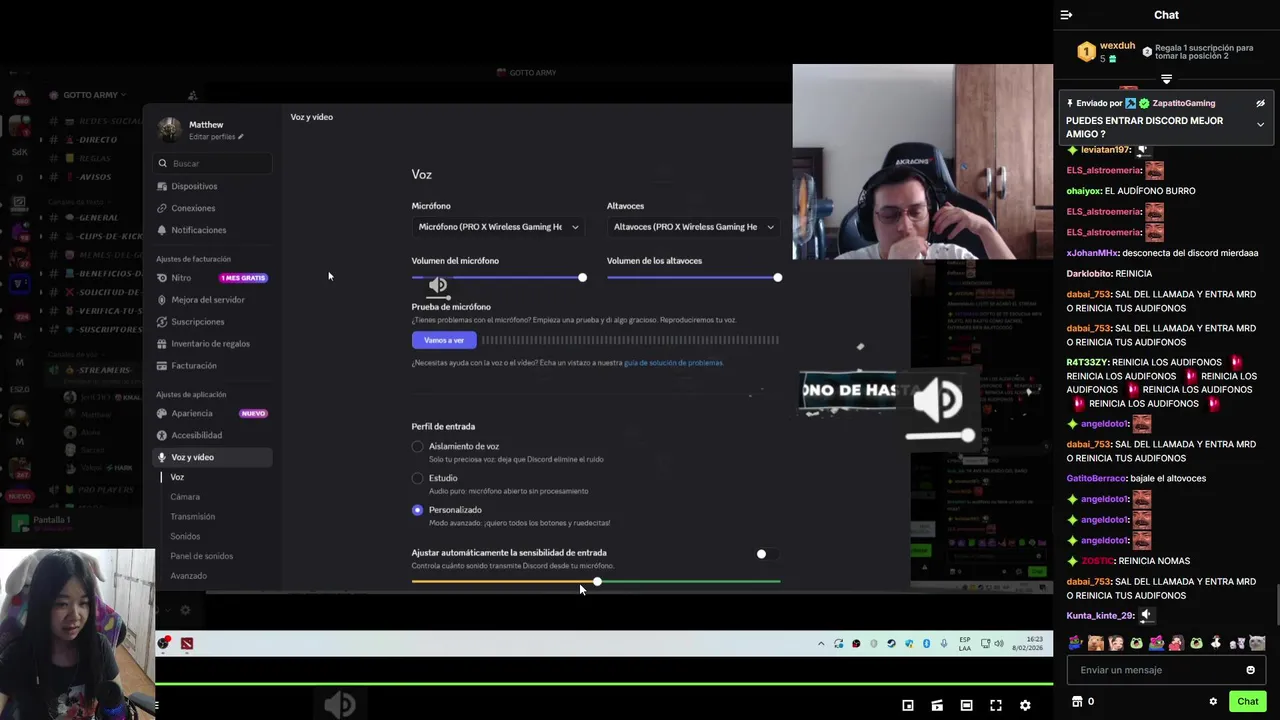Pick the gray cat quick emote
The width and height of the screenshot is (1280, 720).
click(x=1257, y=643)
